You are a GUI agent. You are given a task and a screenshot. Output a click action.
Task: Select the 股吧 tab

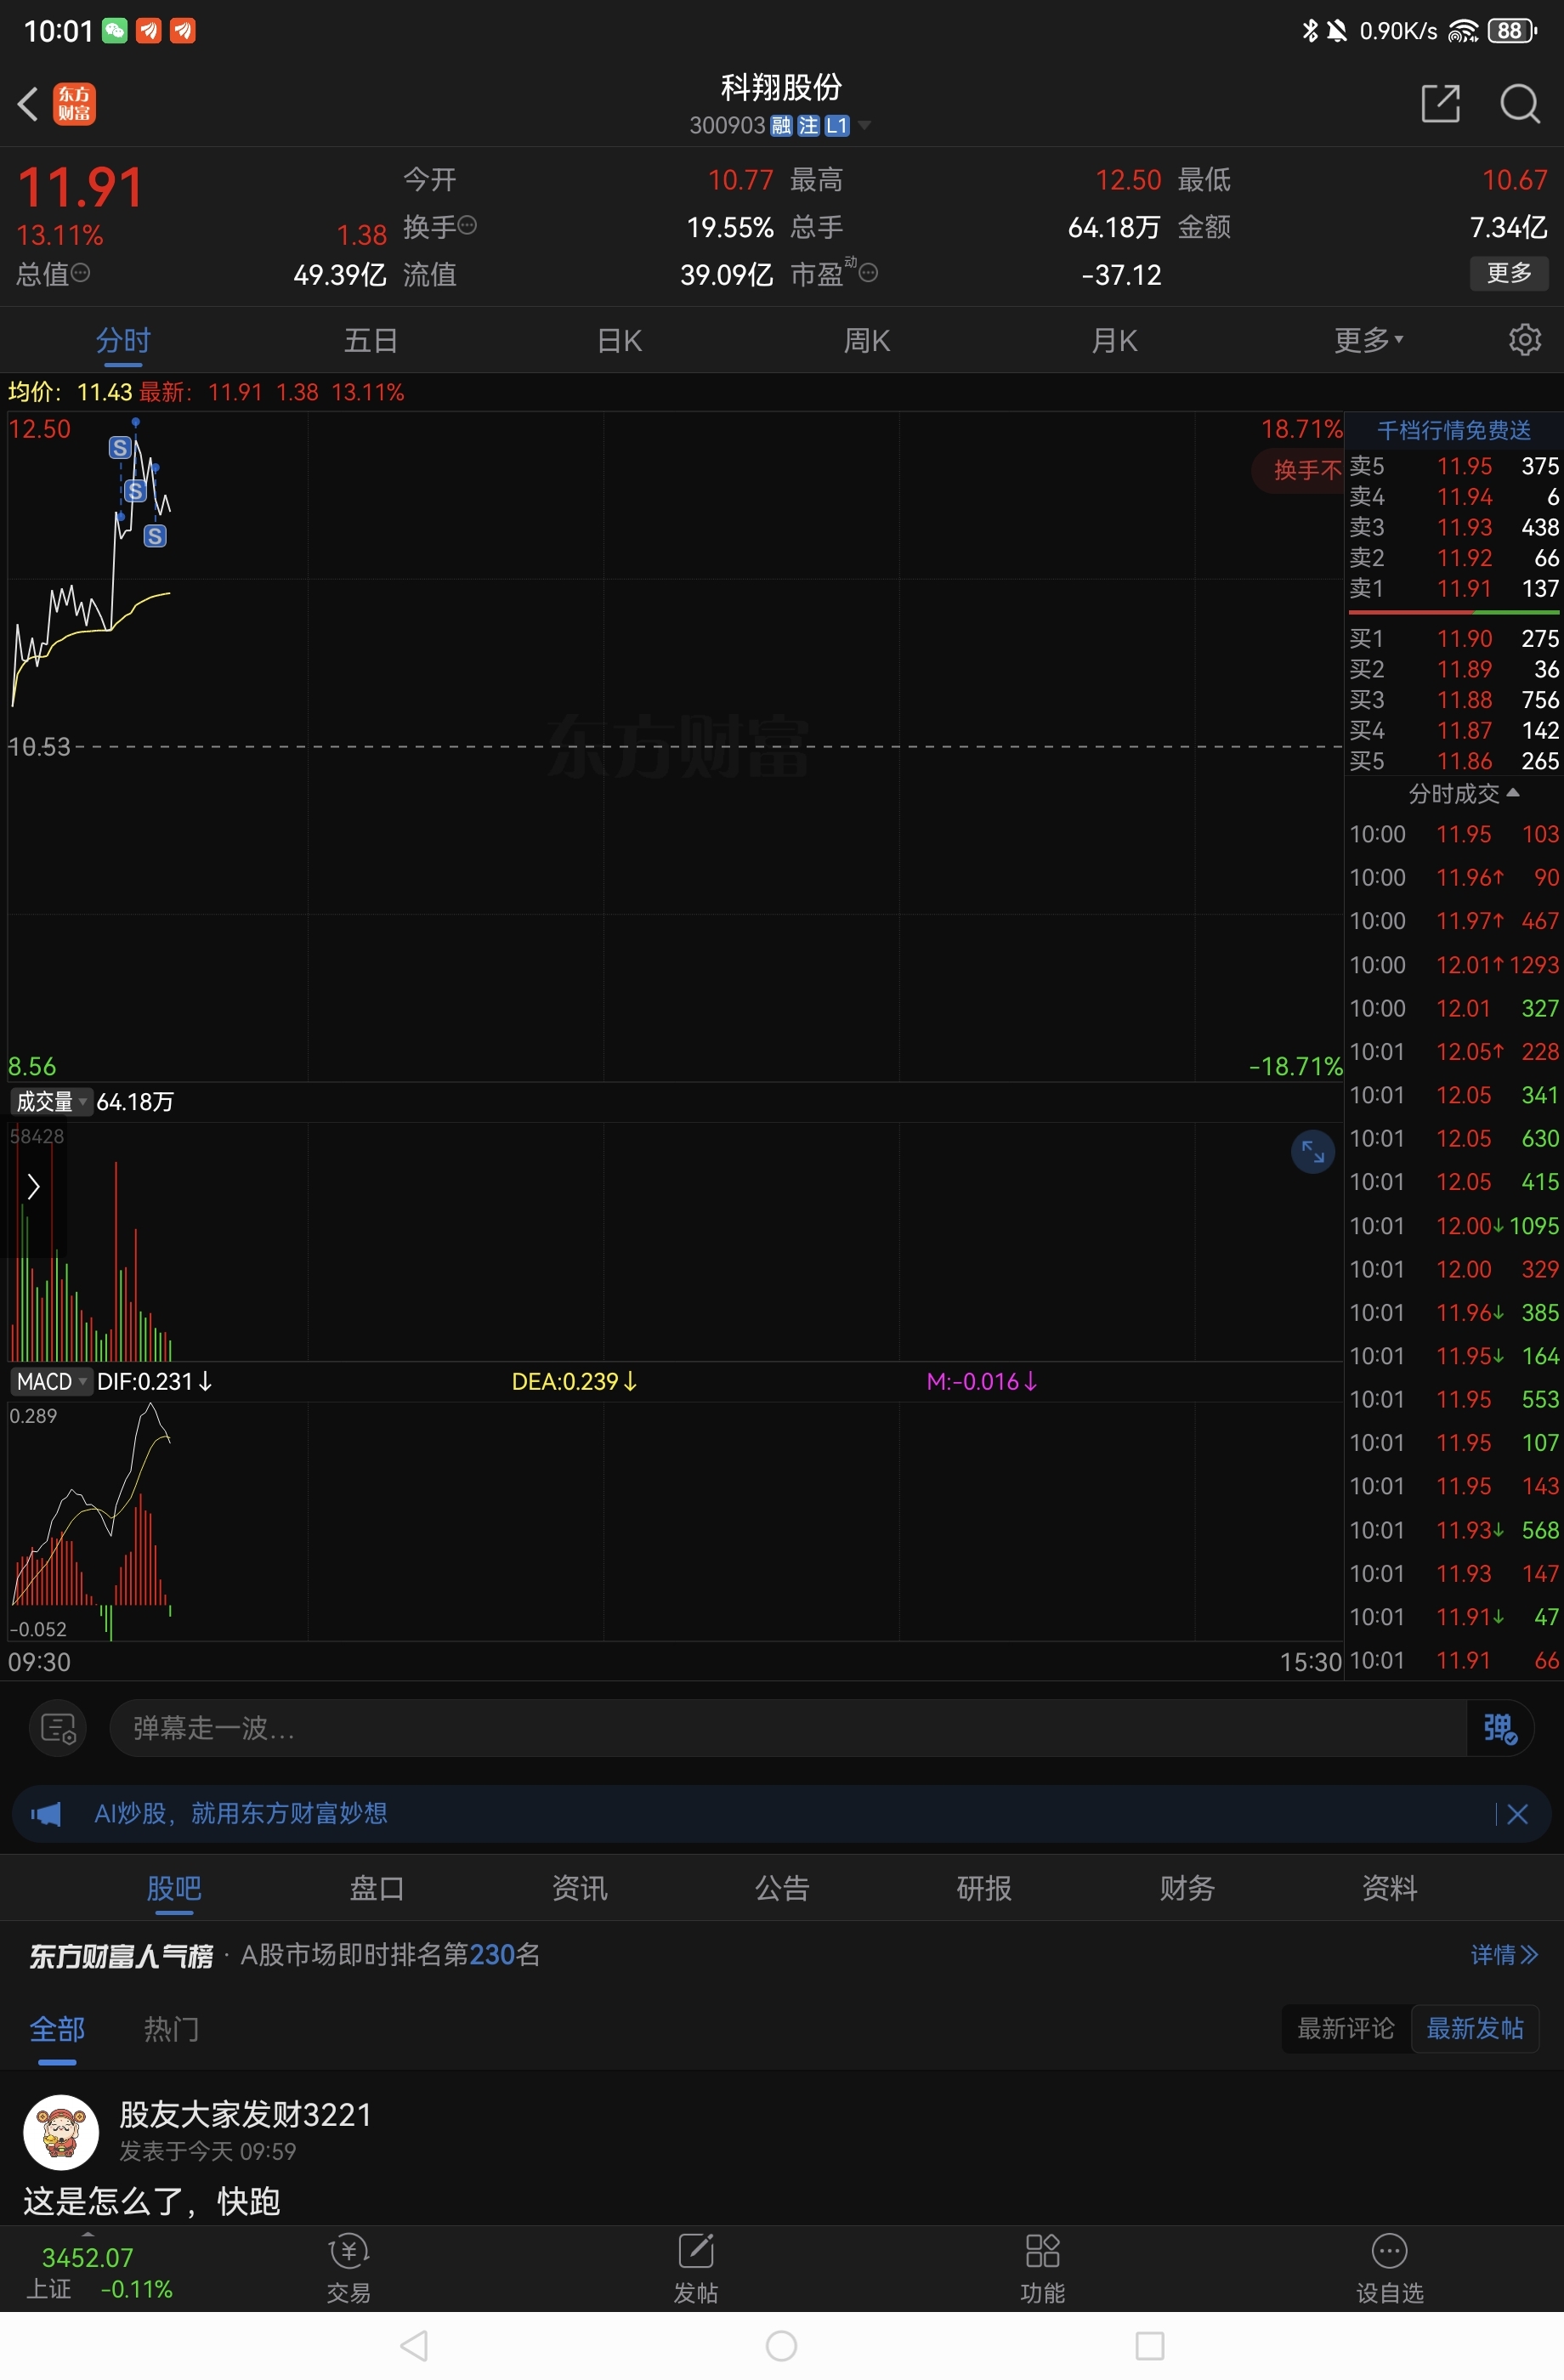coord(174,1887)
